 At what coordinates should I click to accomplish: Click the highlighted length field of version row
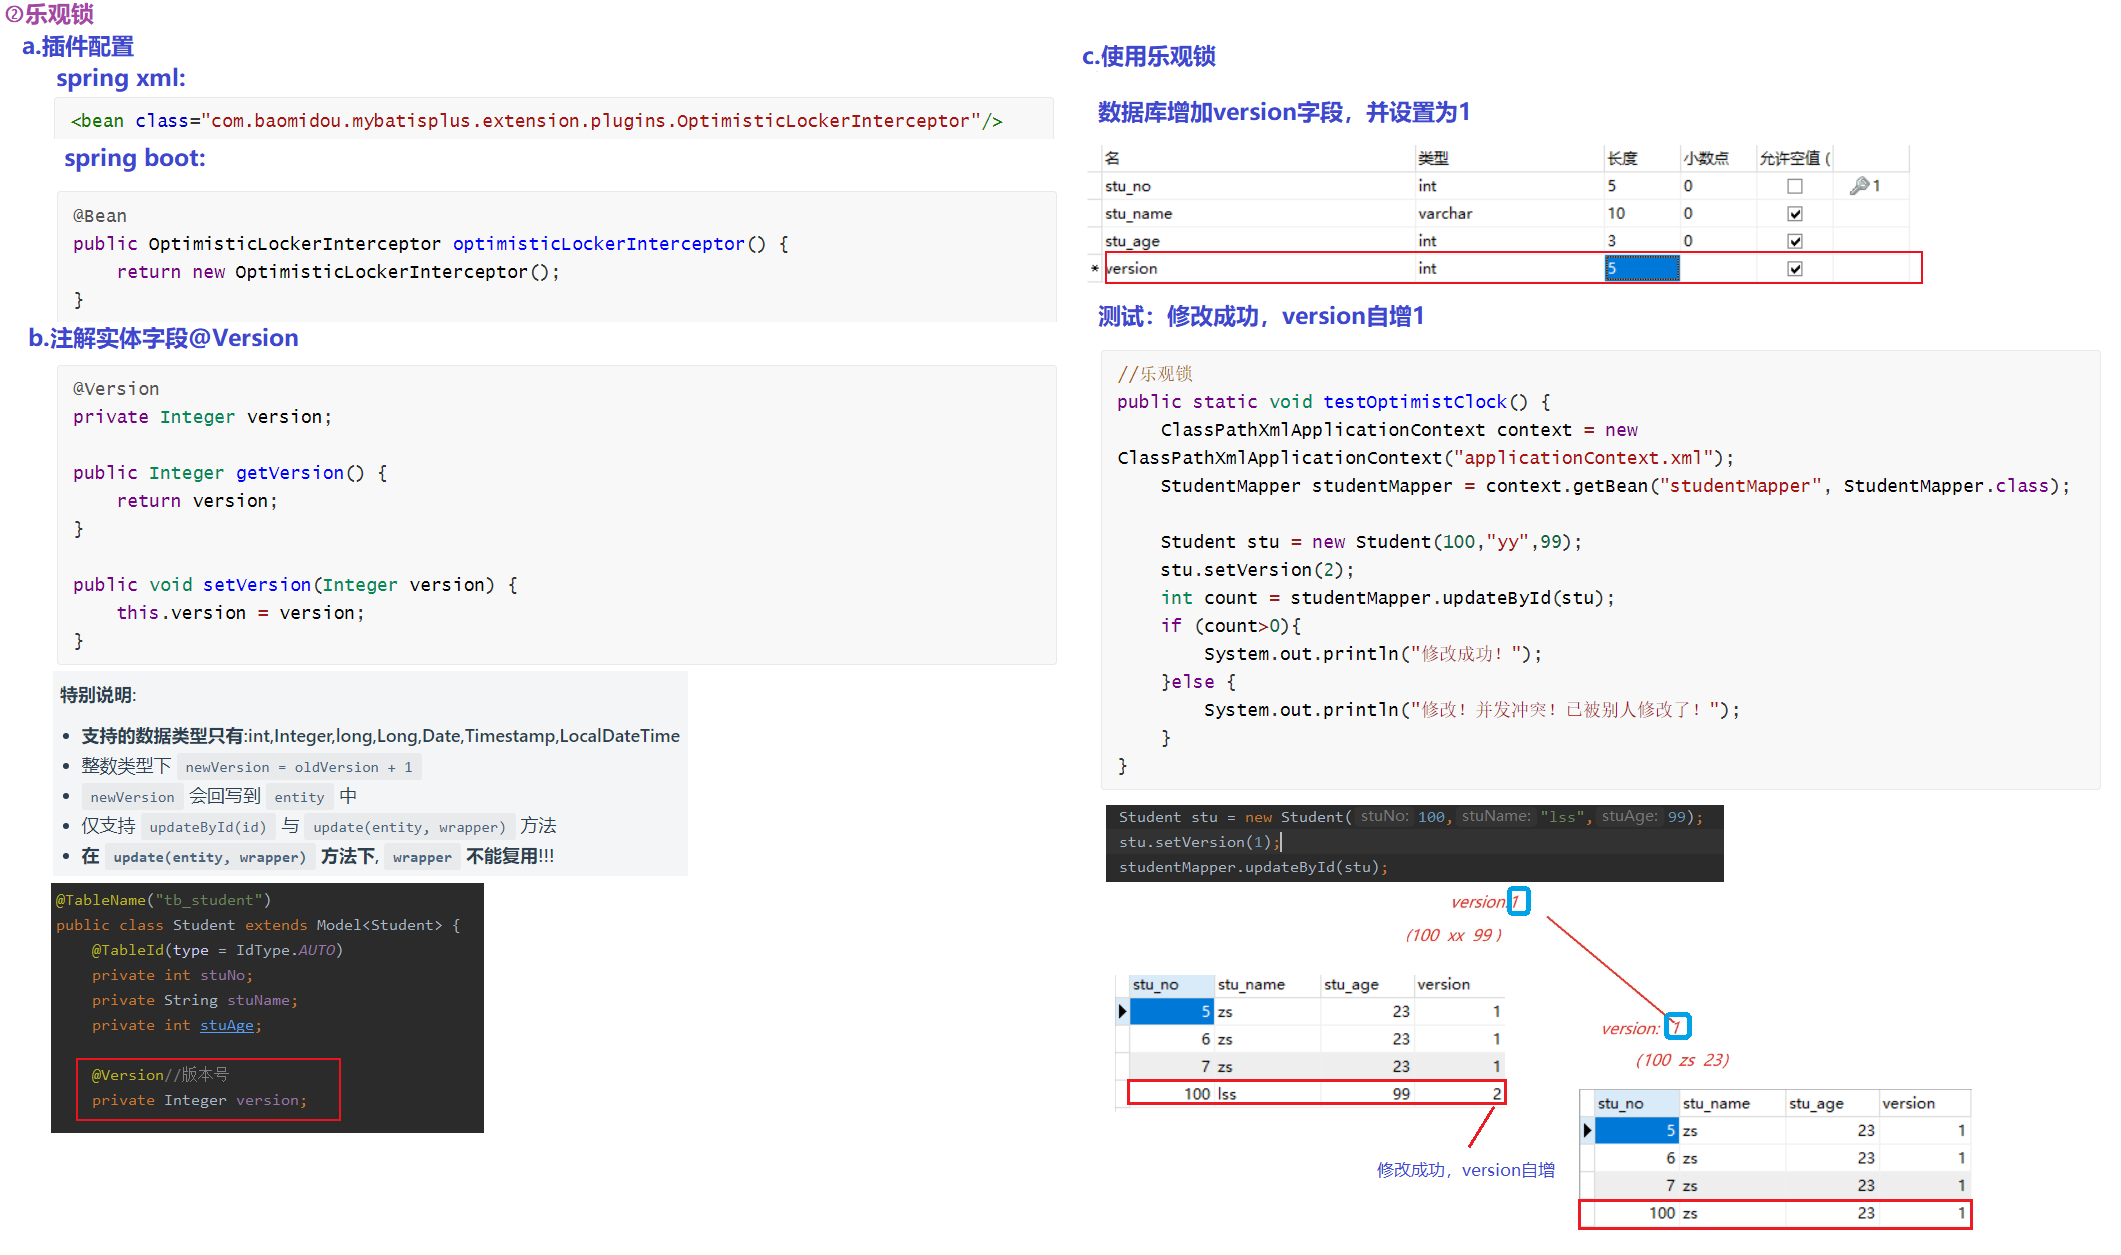click(1641, 269)
